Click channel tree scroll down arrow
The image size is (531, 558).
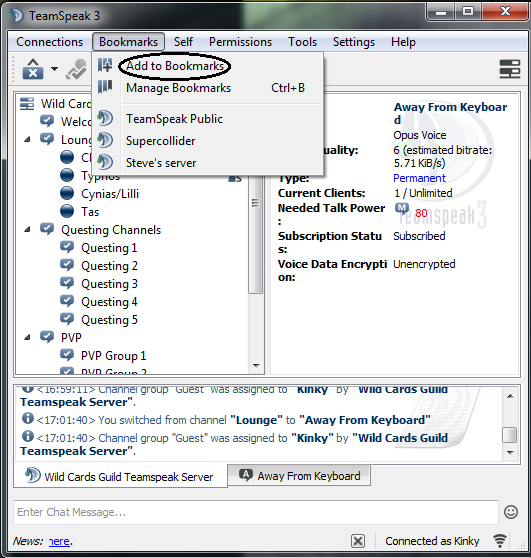pyautogui.click(x=256, y=365)
